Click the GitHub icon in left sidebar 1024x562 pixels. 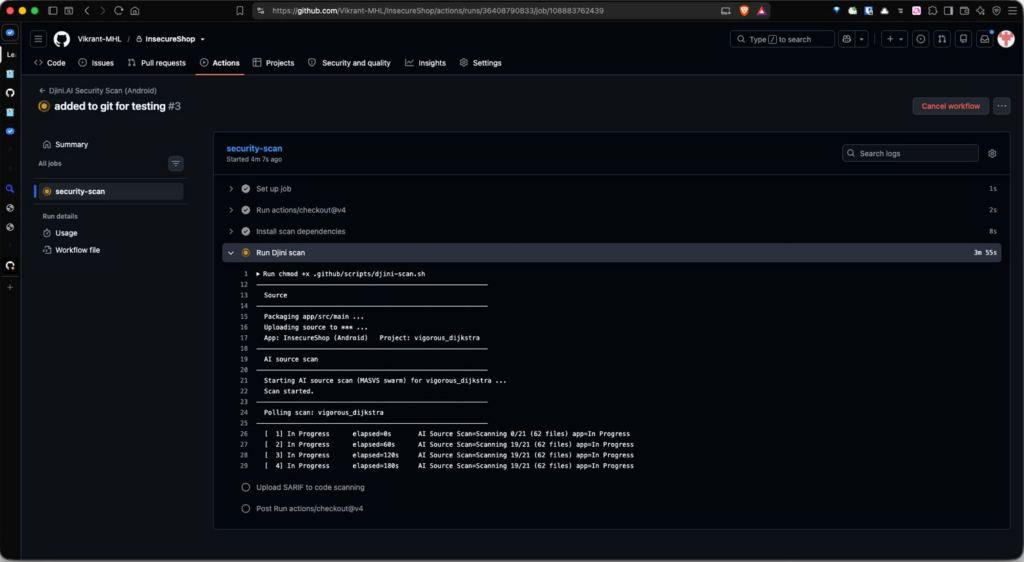pos(10,93)
